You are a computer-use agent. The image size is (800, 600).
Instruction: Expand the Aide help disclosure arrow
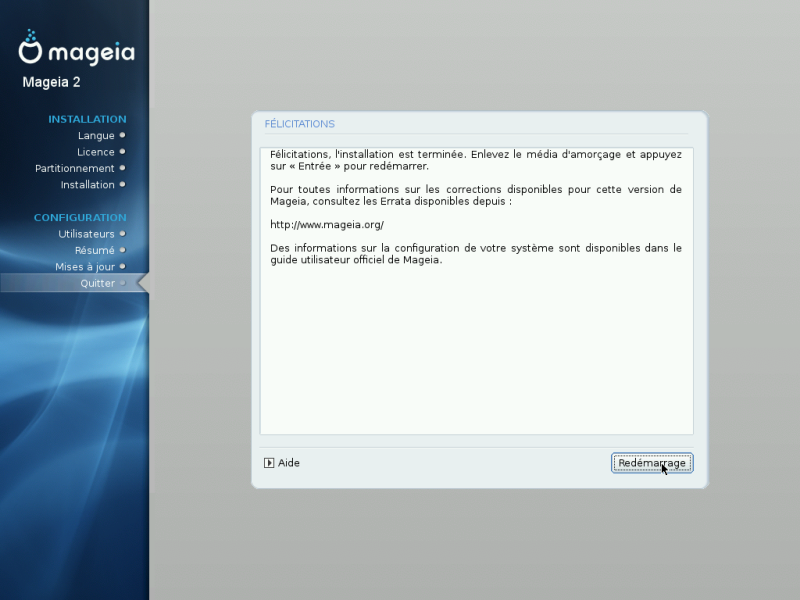coord(269,463)
